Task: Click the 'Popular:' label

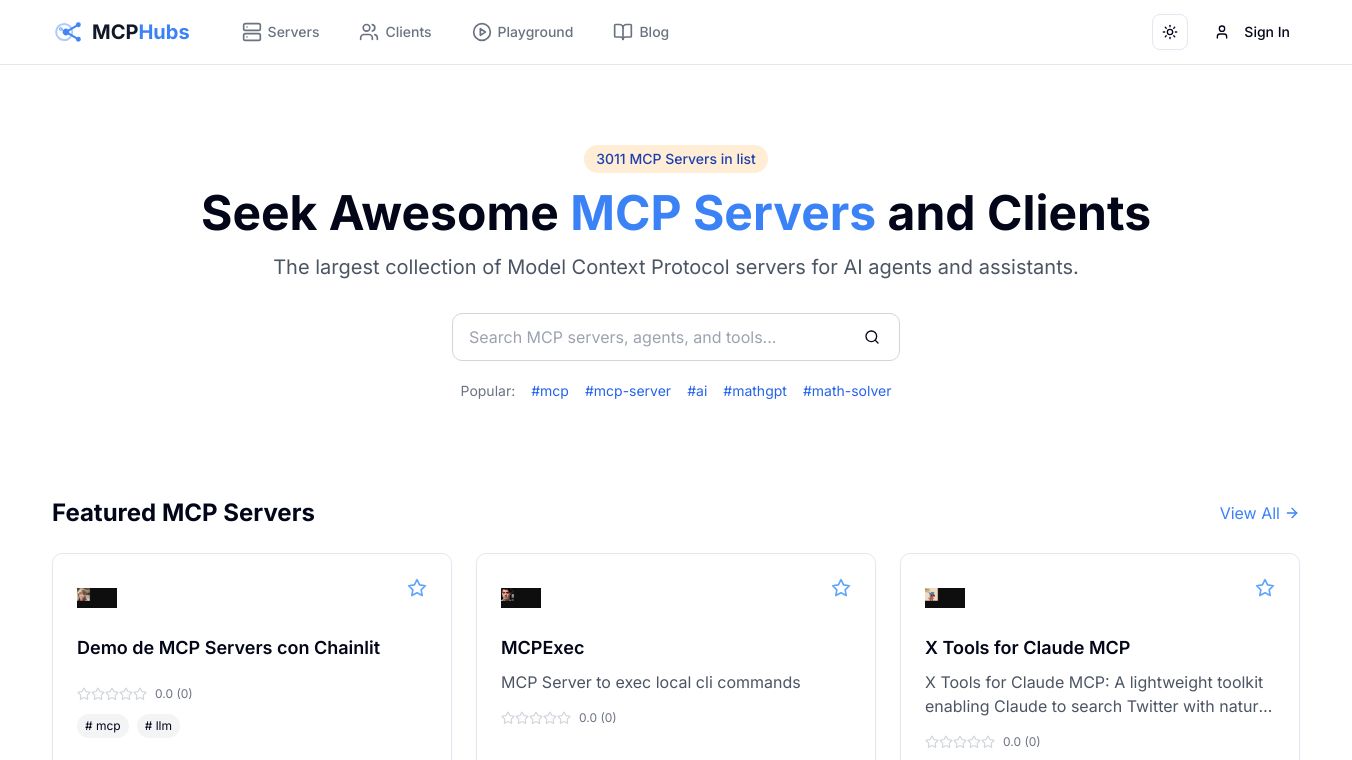Action: click(488, 391)
